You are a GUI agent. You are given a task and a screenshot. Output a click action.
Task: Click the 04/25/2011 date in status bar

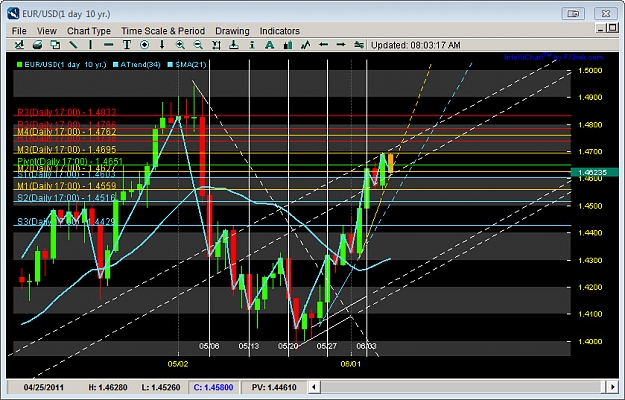[x=43, y=387]
